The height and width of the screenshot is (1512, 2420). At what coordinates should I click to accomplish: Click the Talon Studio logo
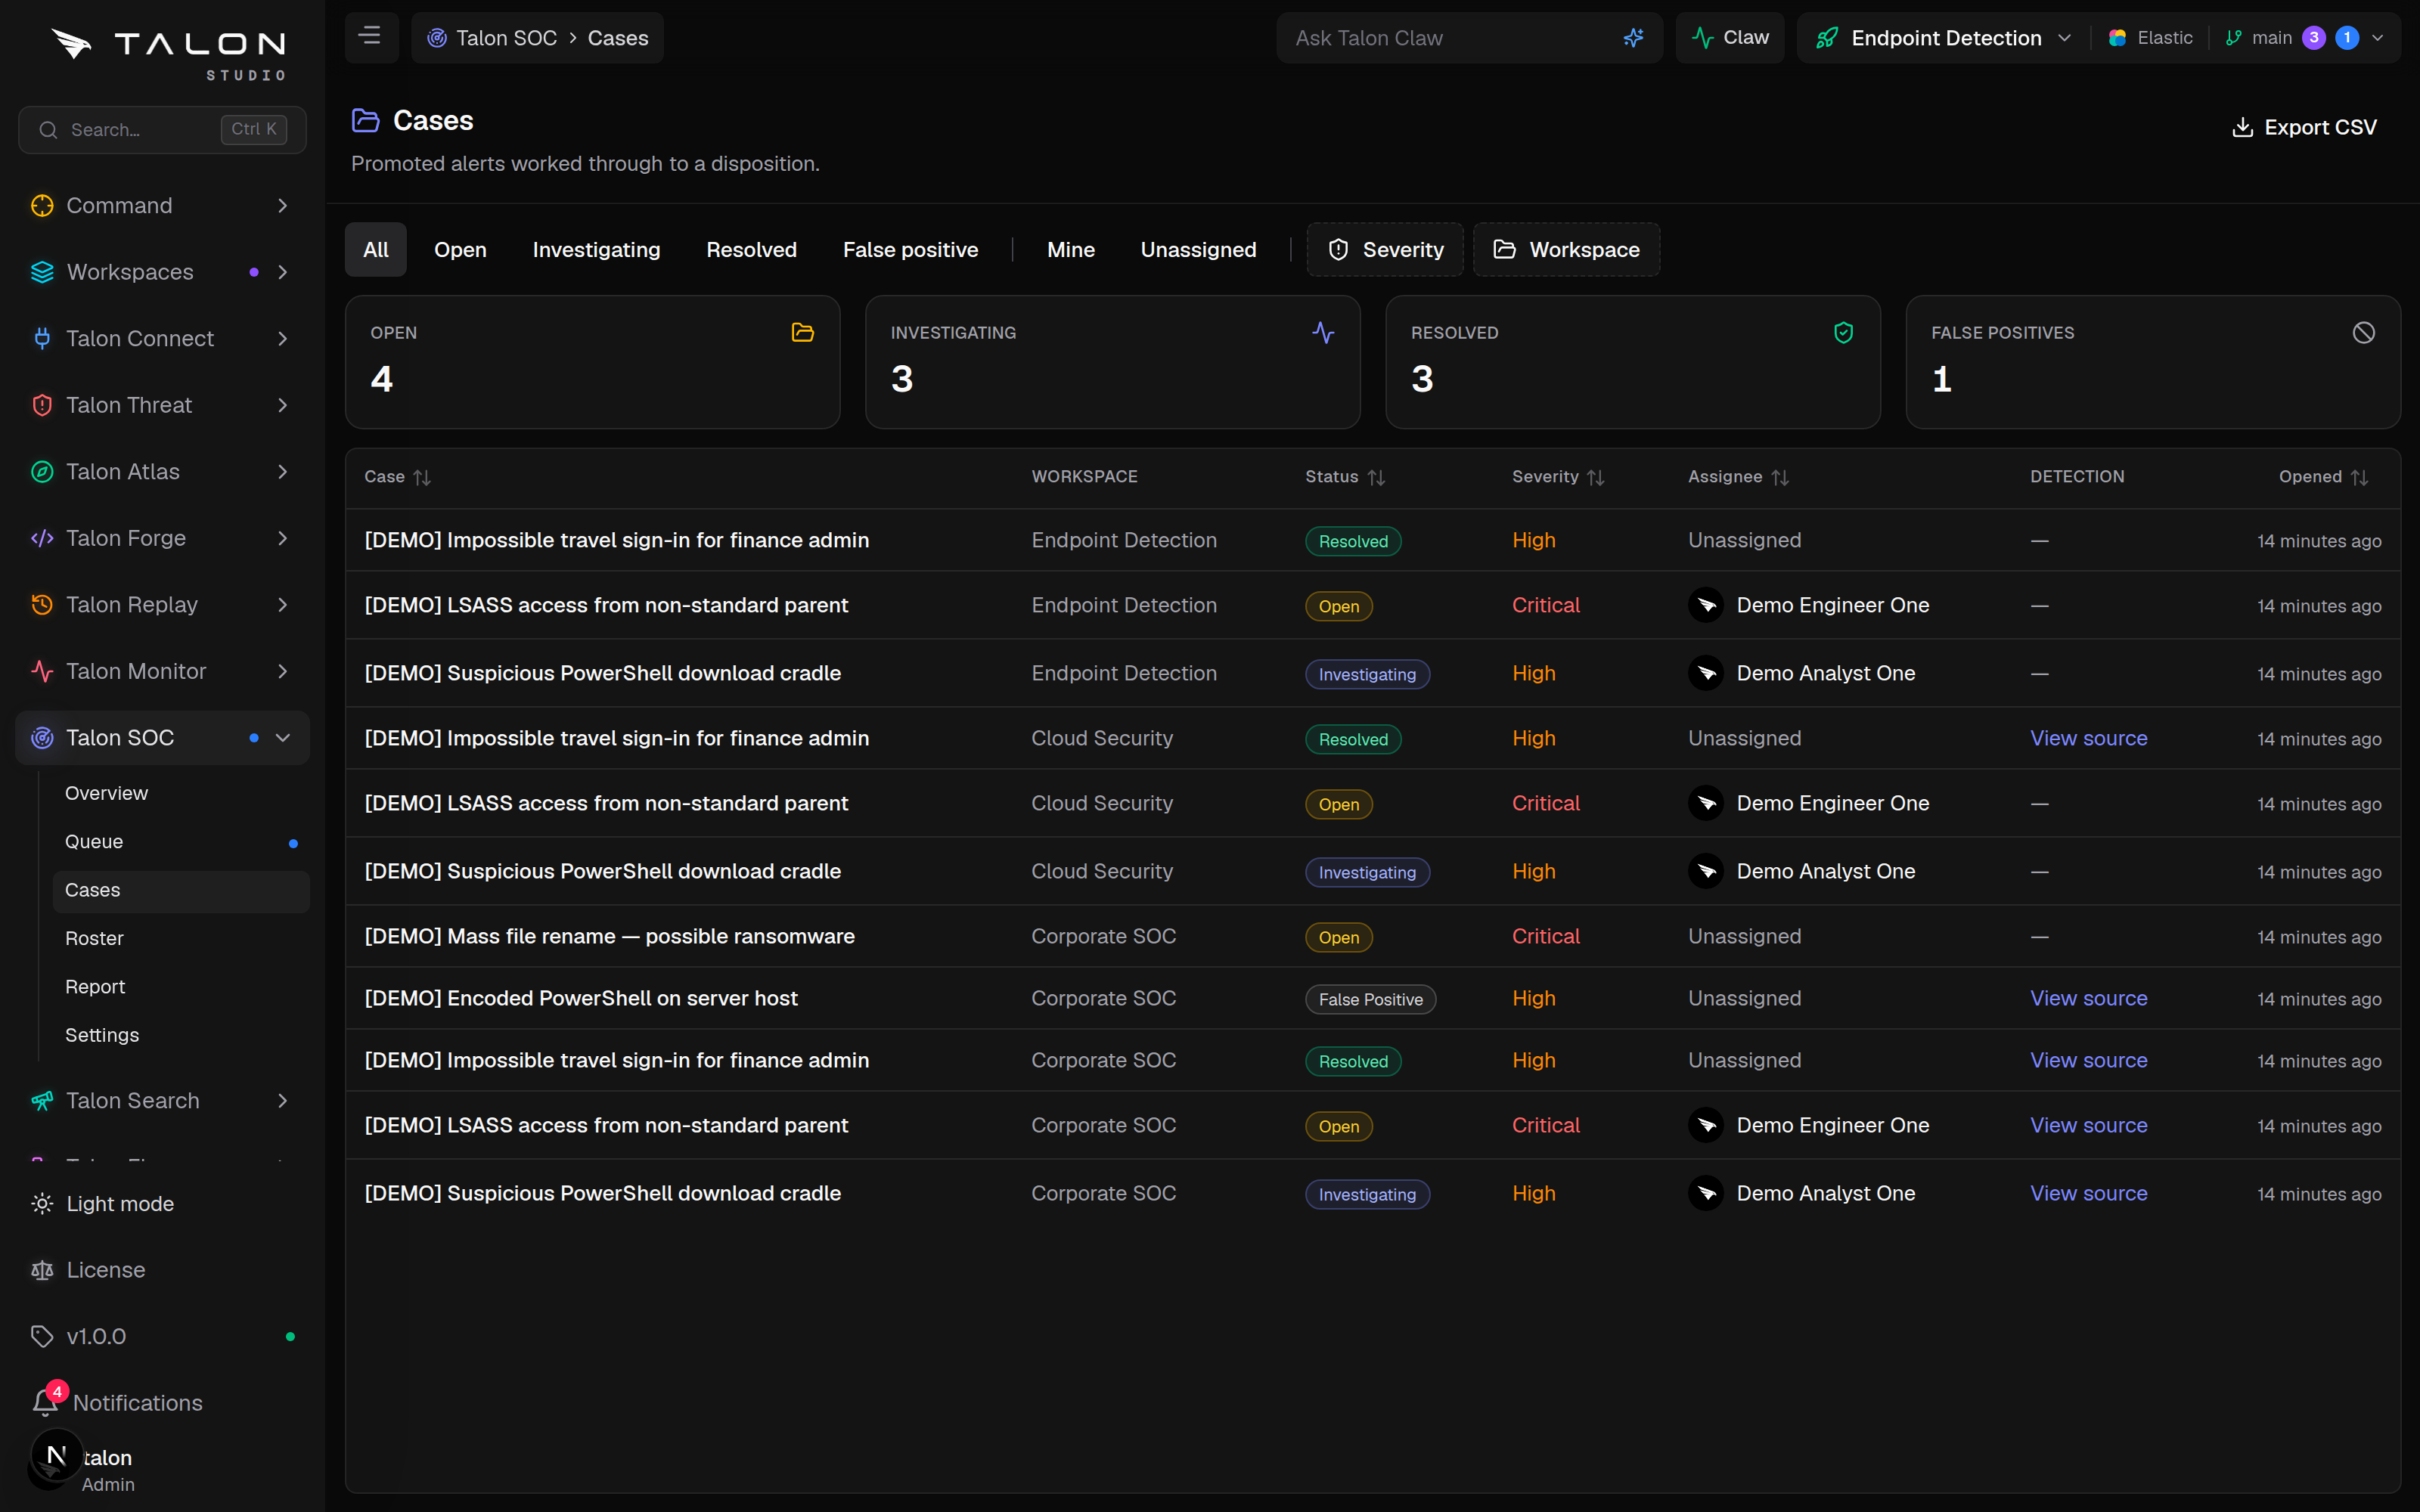click(x=168, y=54)
